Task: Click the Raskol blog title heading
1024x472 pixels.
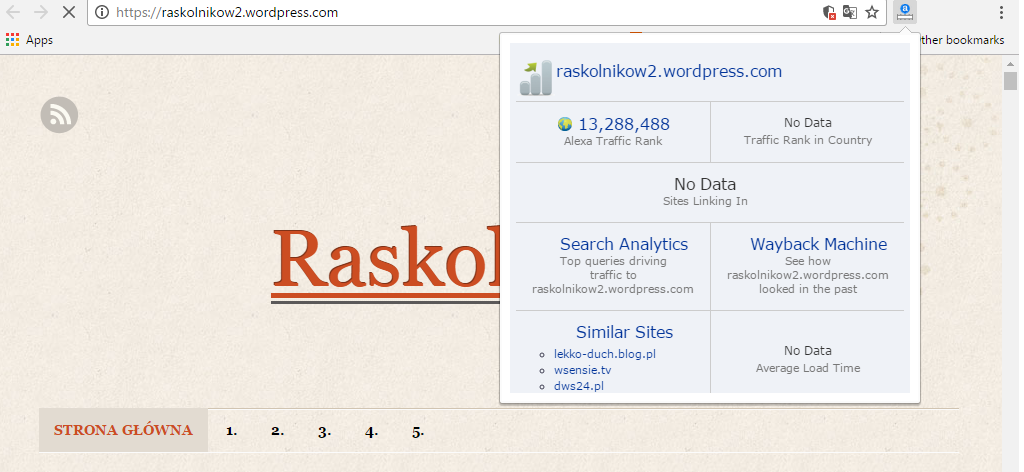Action: 385,263
